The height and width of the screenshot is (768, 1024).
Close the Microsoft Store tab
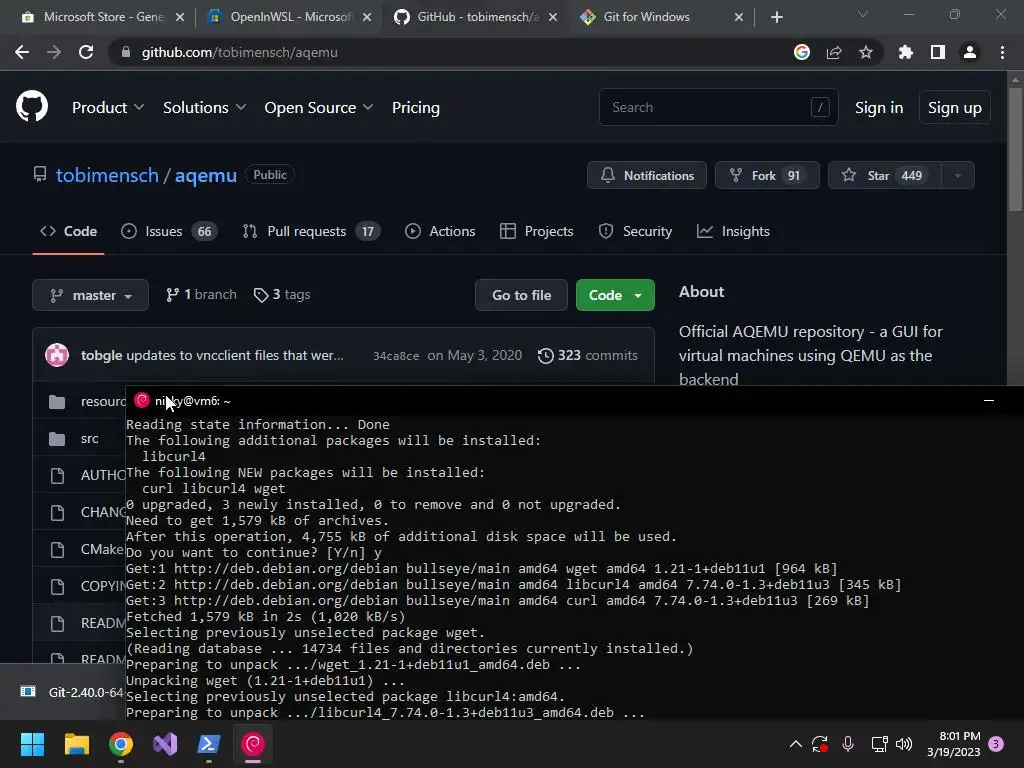coord(180,17)
